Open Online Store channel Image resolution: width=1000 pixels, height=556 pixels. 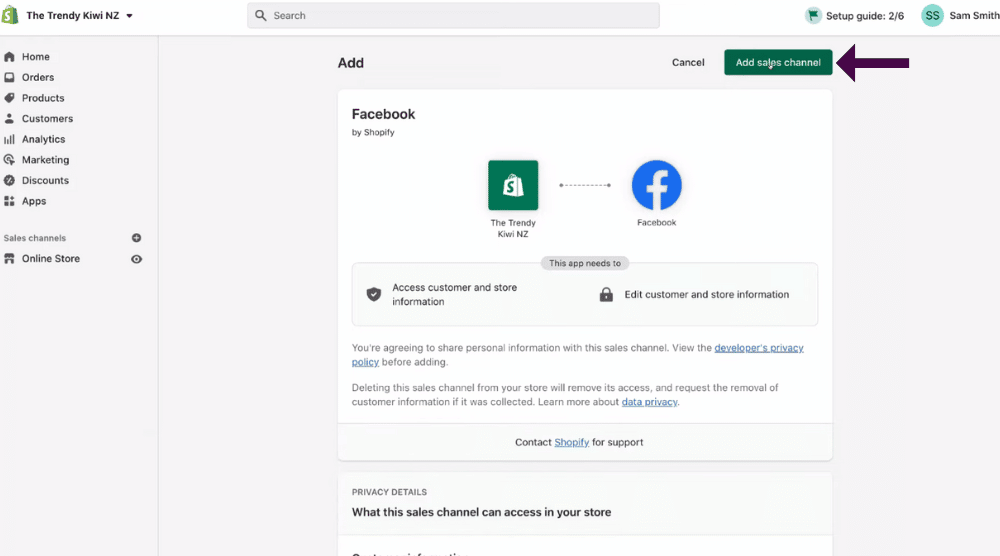click(x=51, y=258)
